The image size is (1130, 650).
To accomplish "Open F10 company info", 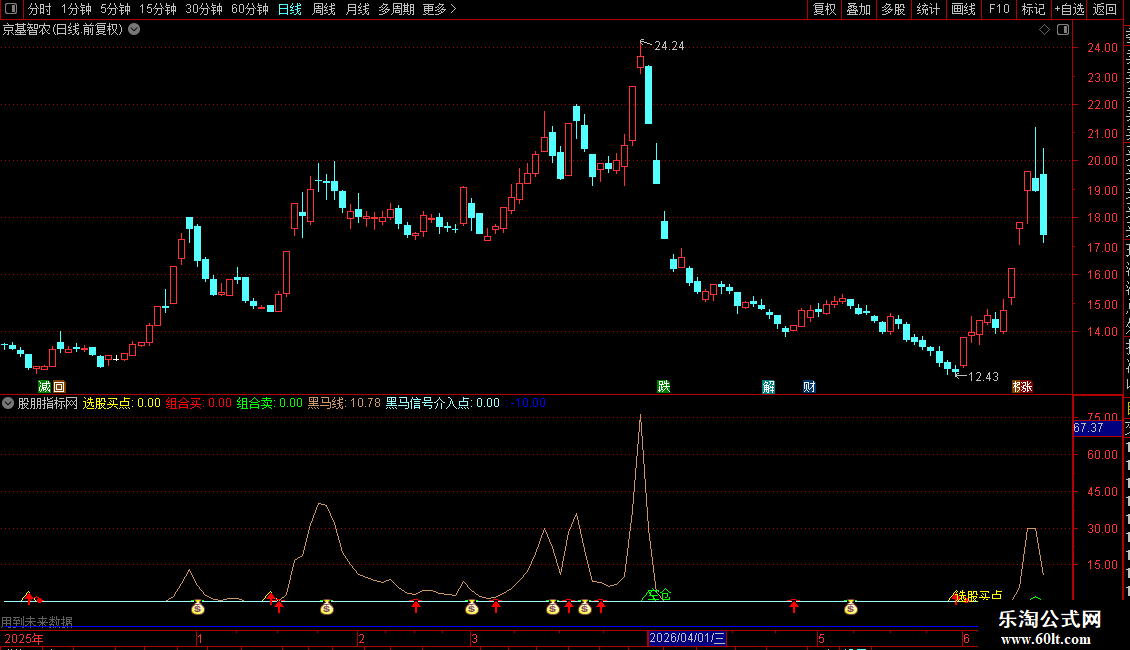I will point(999,9).
